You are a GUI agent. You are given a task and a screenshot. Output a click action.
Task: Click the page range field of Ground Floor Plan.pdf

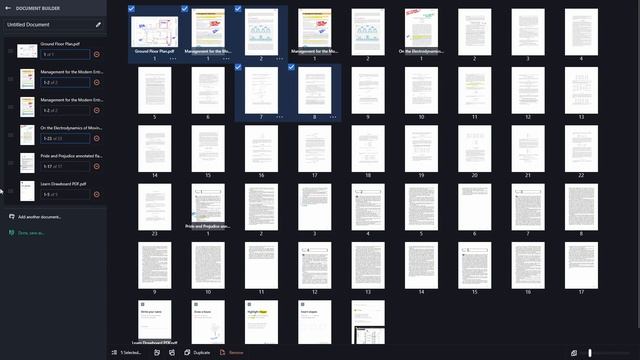pos(65,54)
